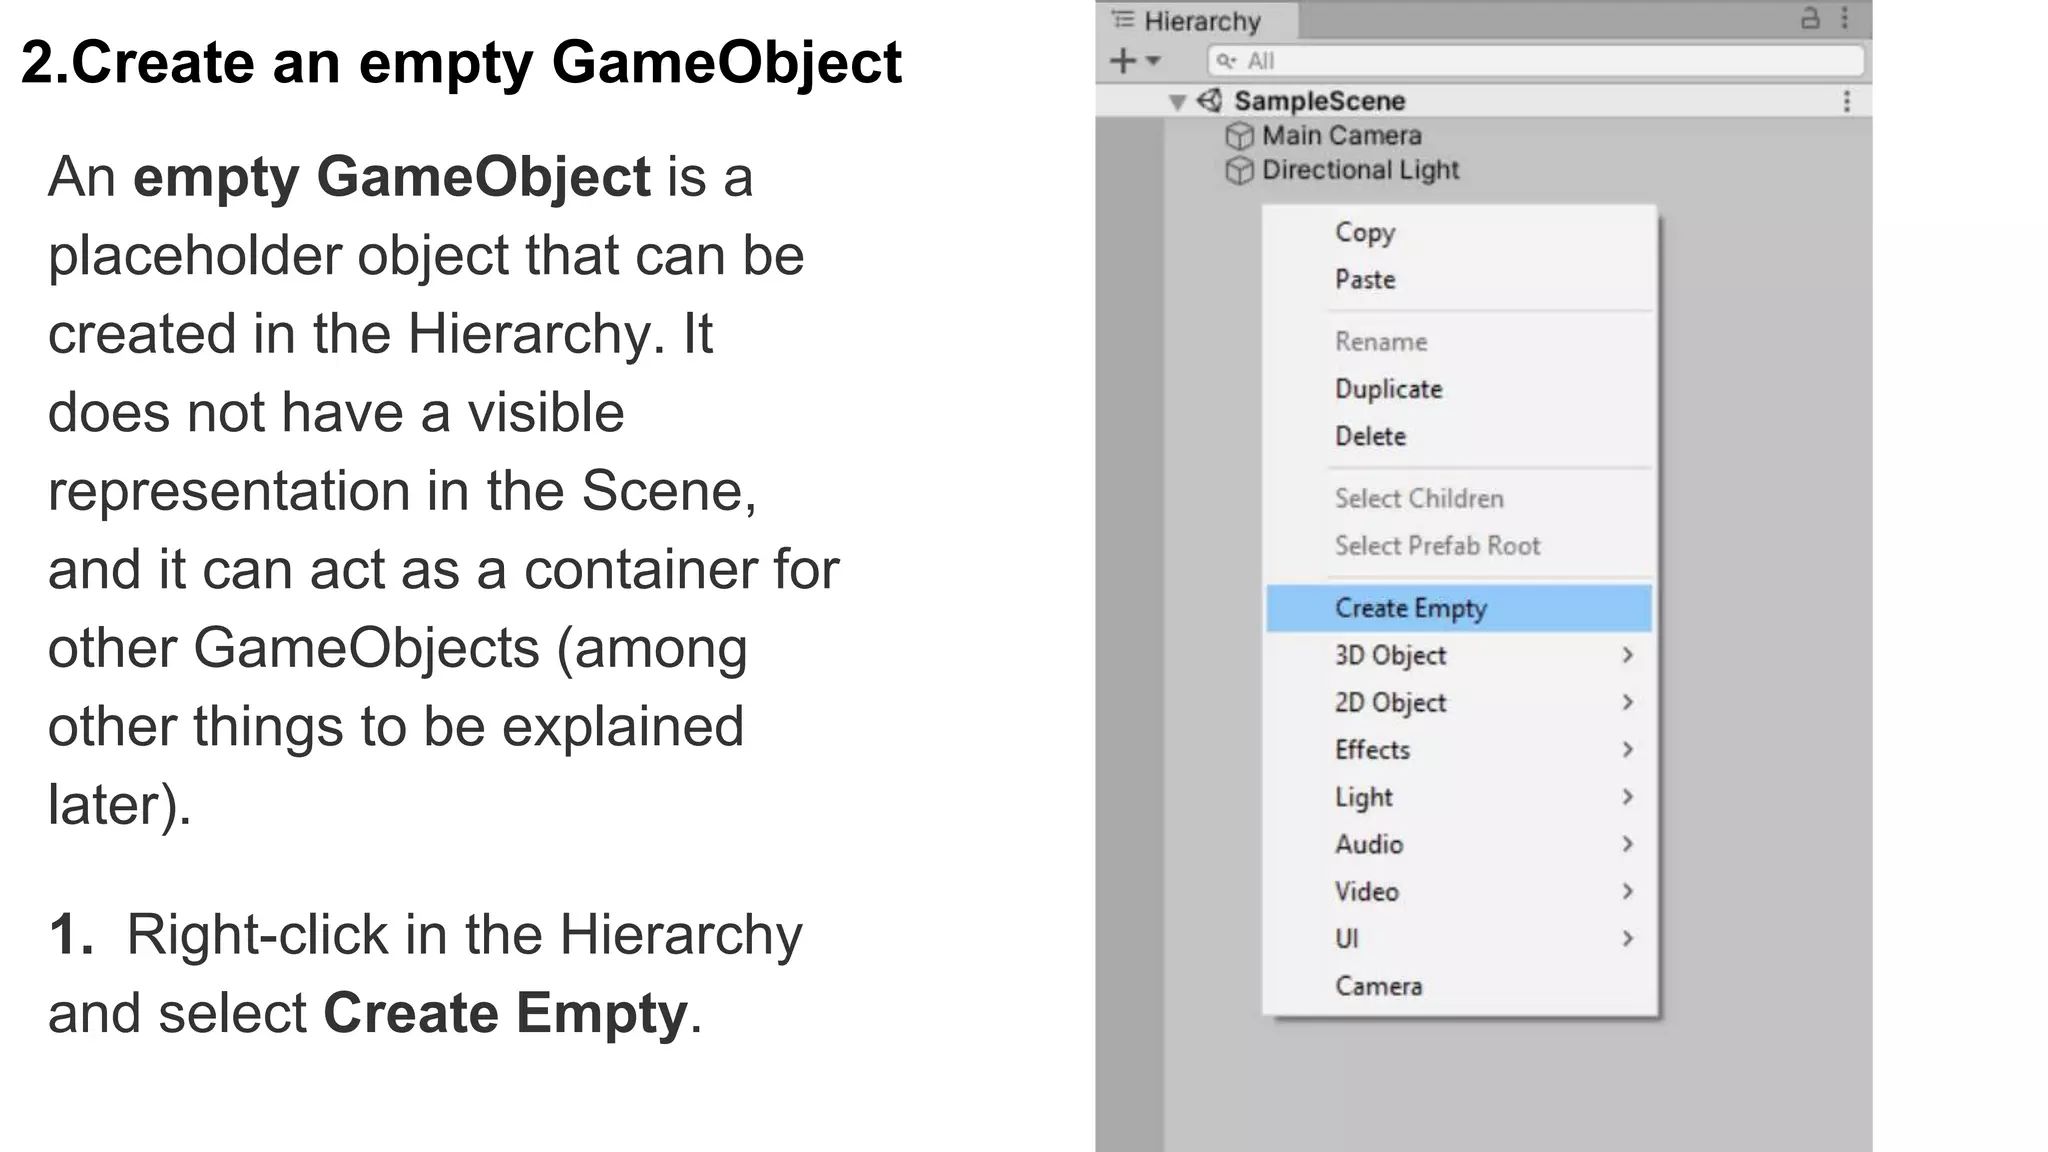Click the cube icon of Main Camera
2048x1152 pixels.
pyautogui.click(x=1239, y=136)
